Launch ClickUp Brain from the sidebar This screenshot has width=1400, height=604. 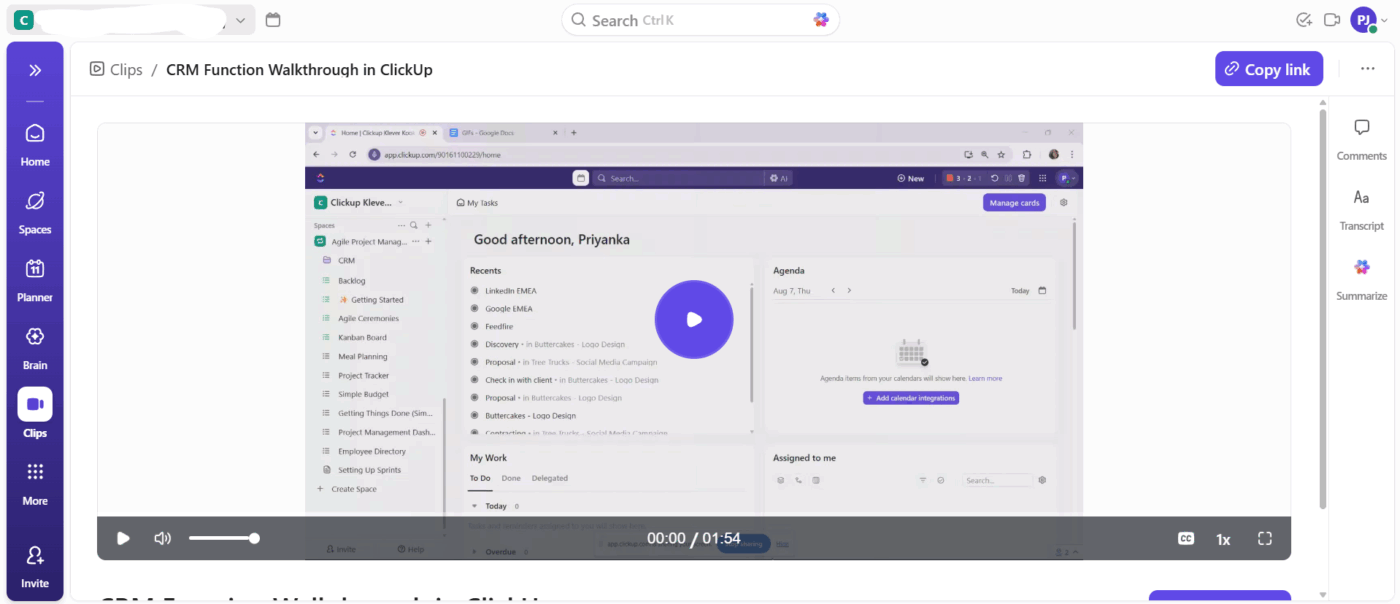pos(34,344)
